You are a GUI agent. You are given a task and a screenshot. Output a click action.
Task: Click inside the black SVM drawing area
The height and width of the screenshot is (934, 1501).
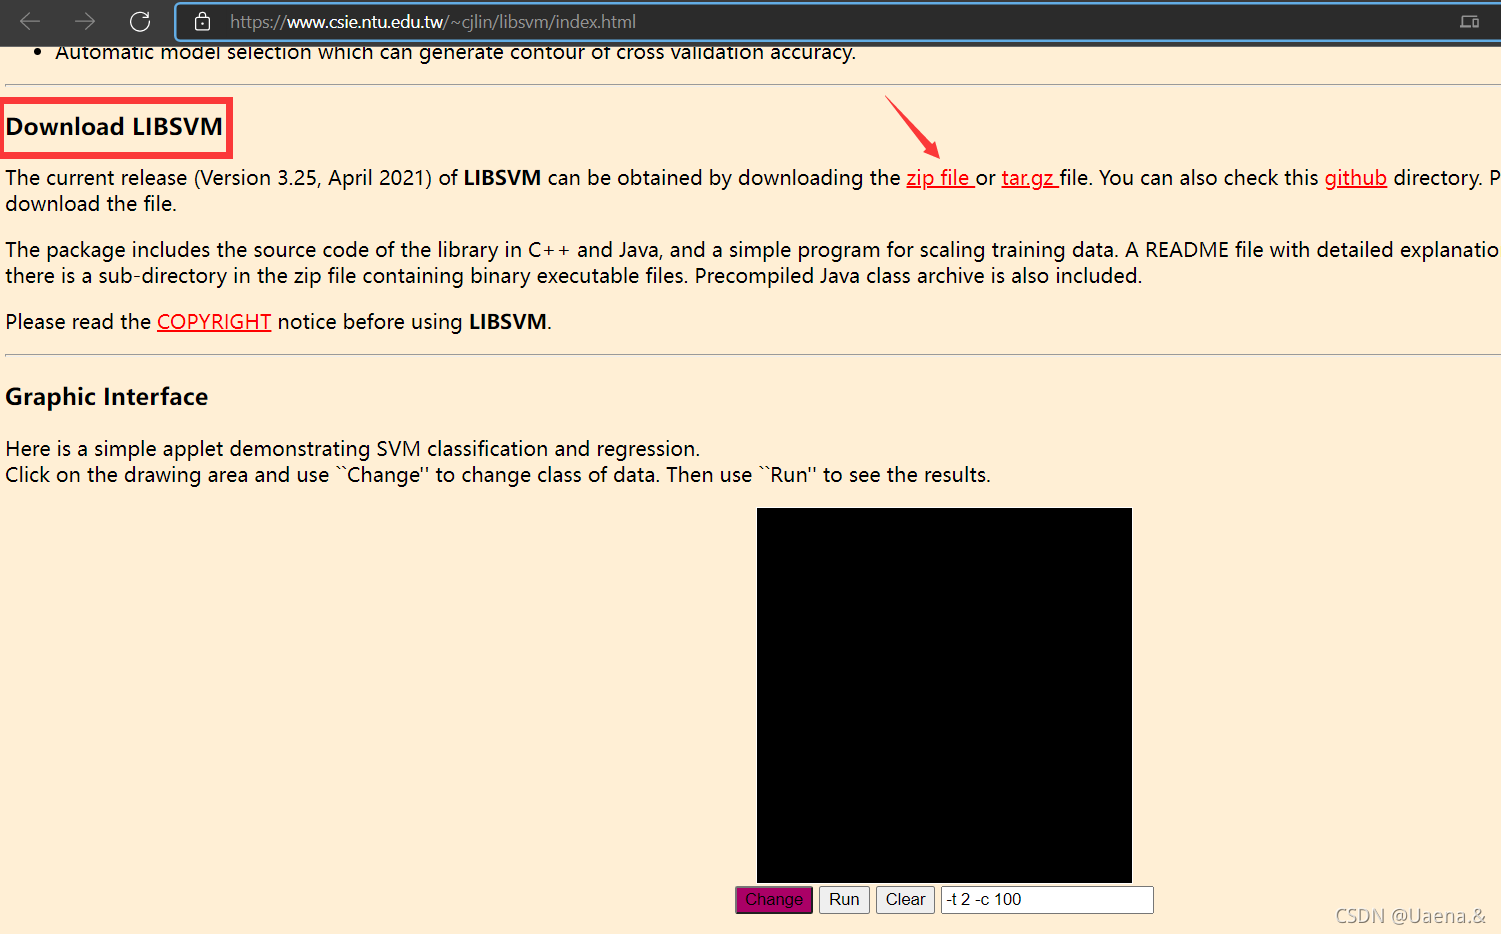tap(944, 695)
